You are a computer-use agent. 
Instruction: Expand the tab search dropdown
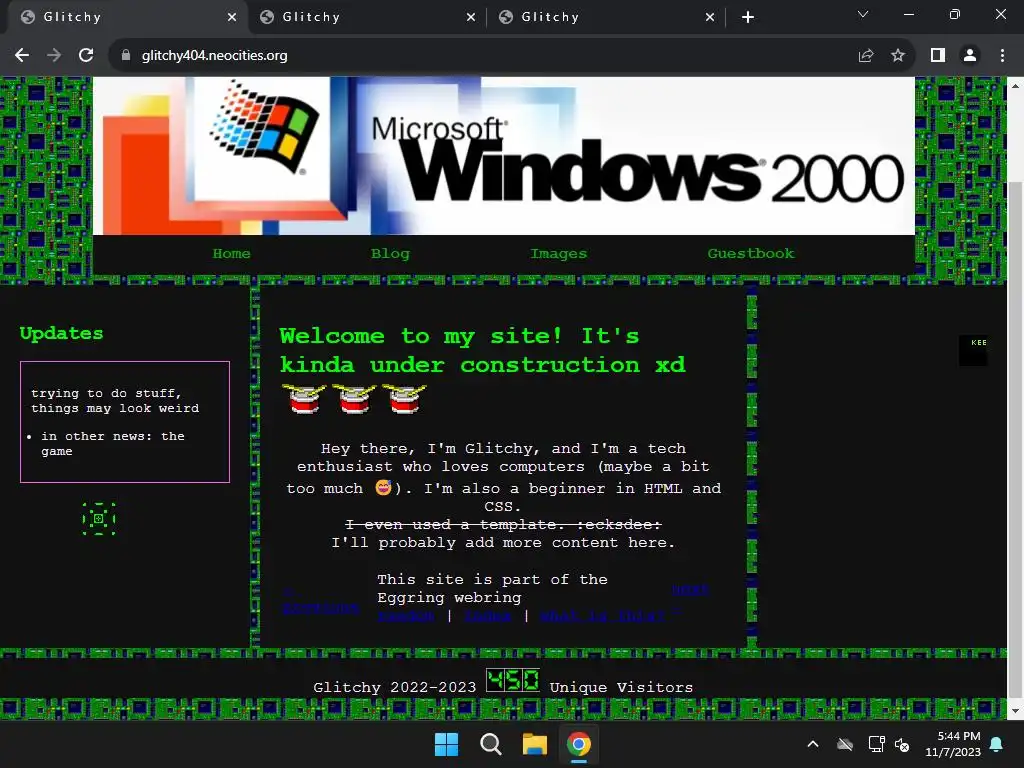click(x=863, y=14)
